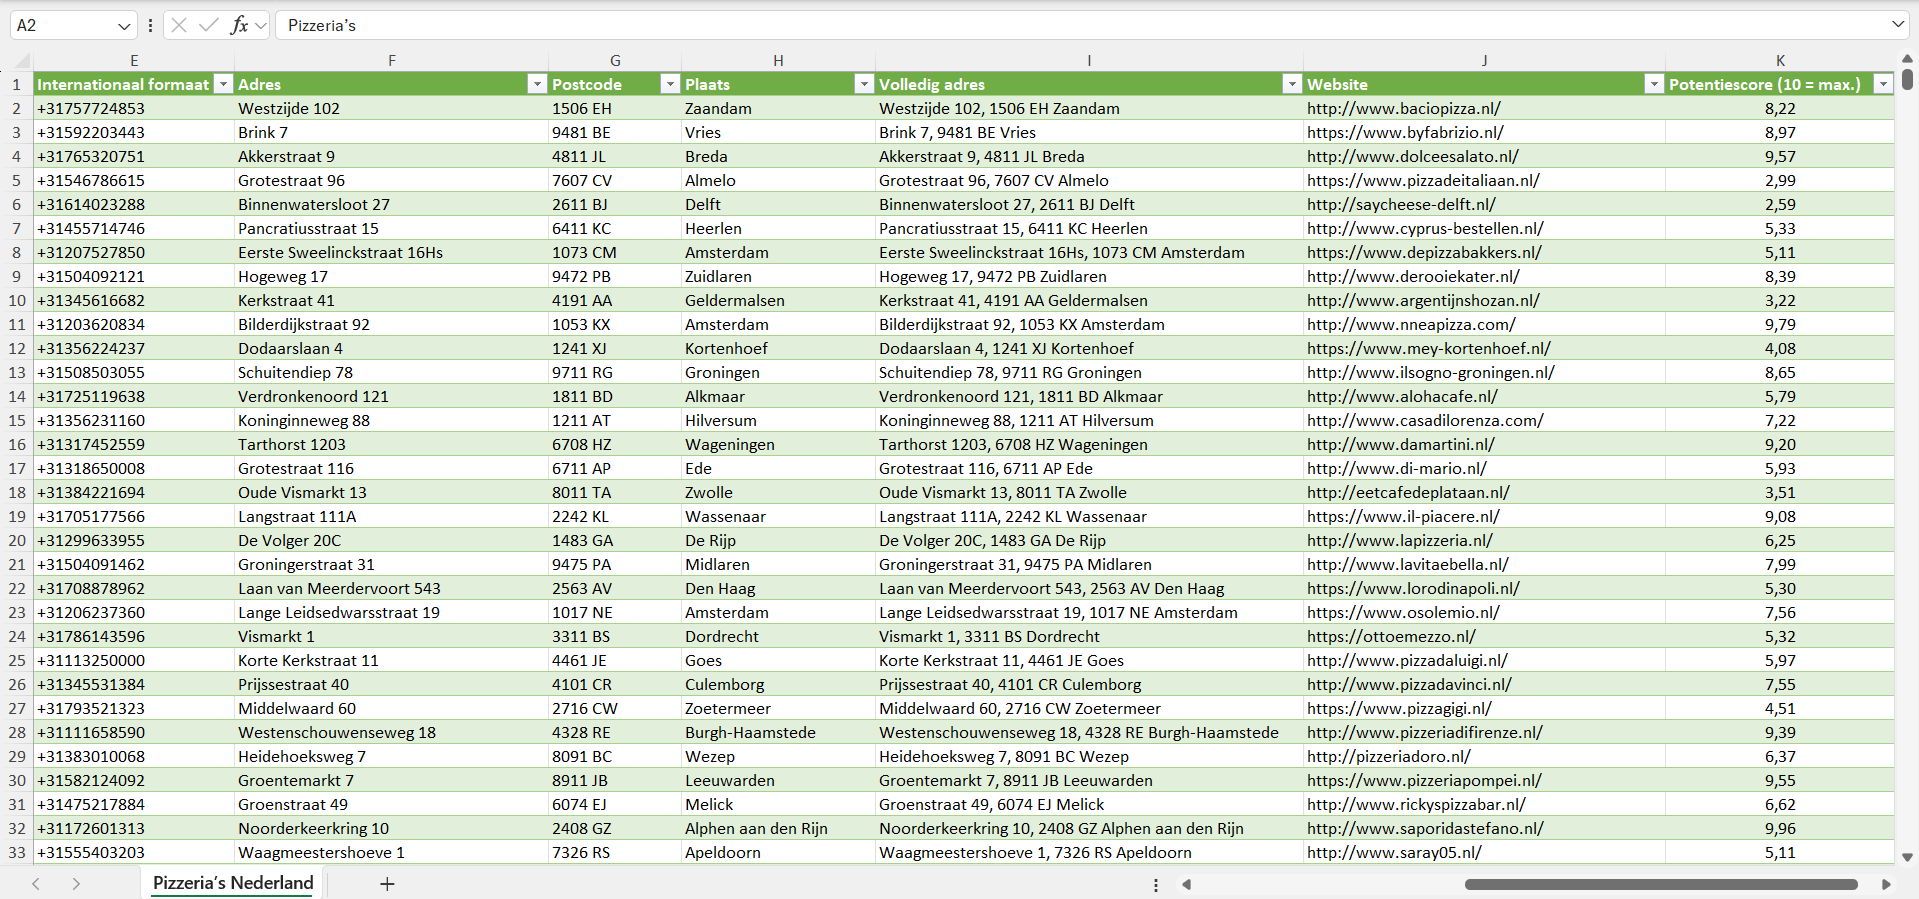Open the Postcode filter dropdown

[x=670, y=84]
